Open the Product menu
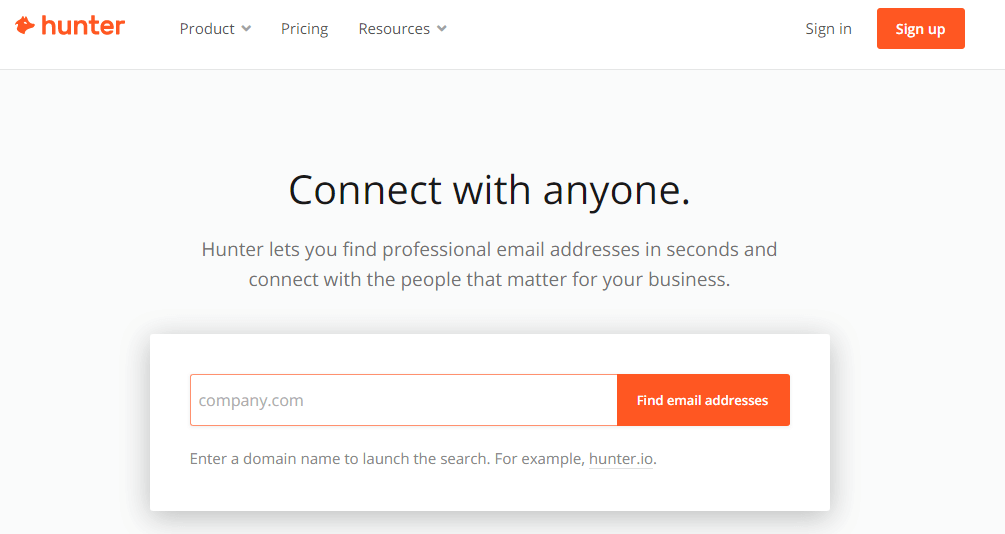This screenshot has width=1005, height=534. (x=207, y=29)
